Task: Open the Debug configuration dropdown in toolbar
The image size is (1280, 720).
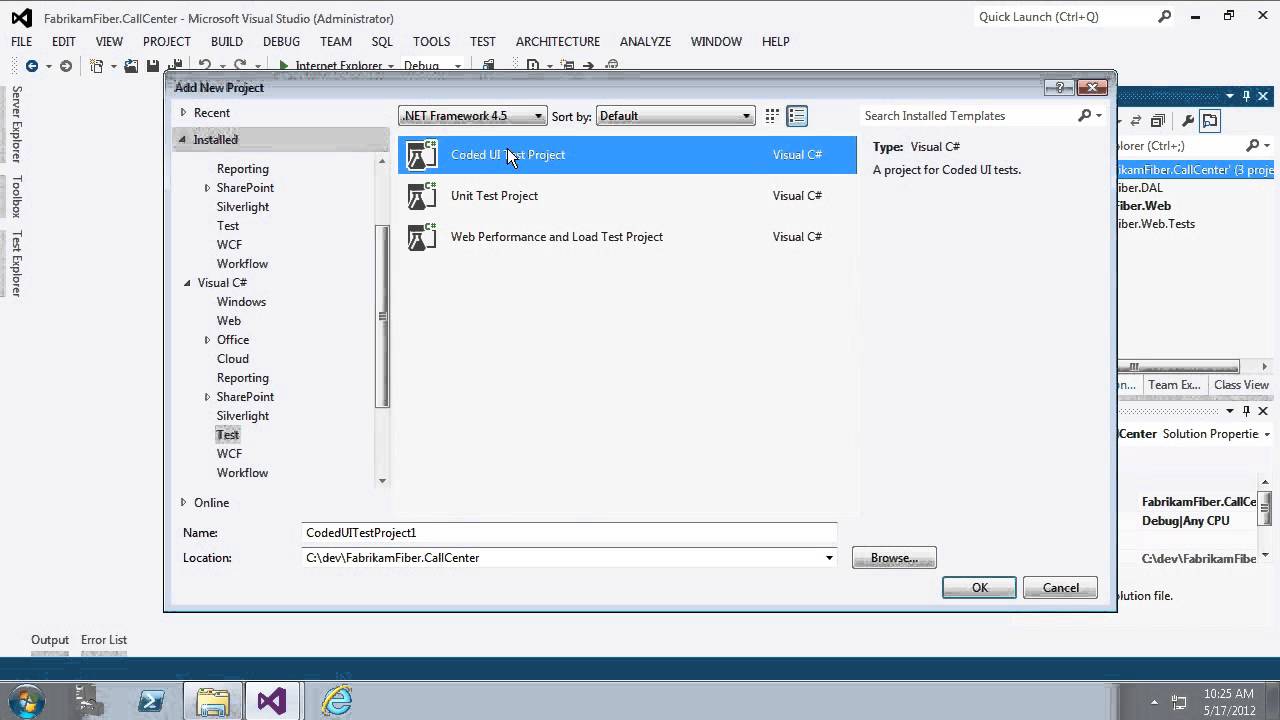Action: [458, 66]
